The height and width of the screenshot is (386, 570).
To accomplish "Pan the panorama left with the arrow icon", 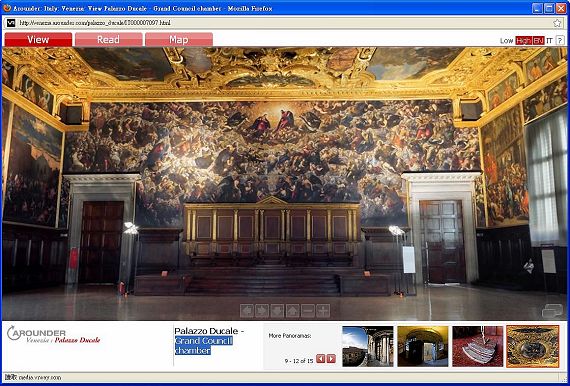I will click(x=247, y=311).
